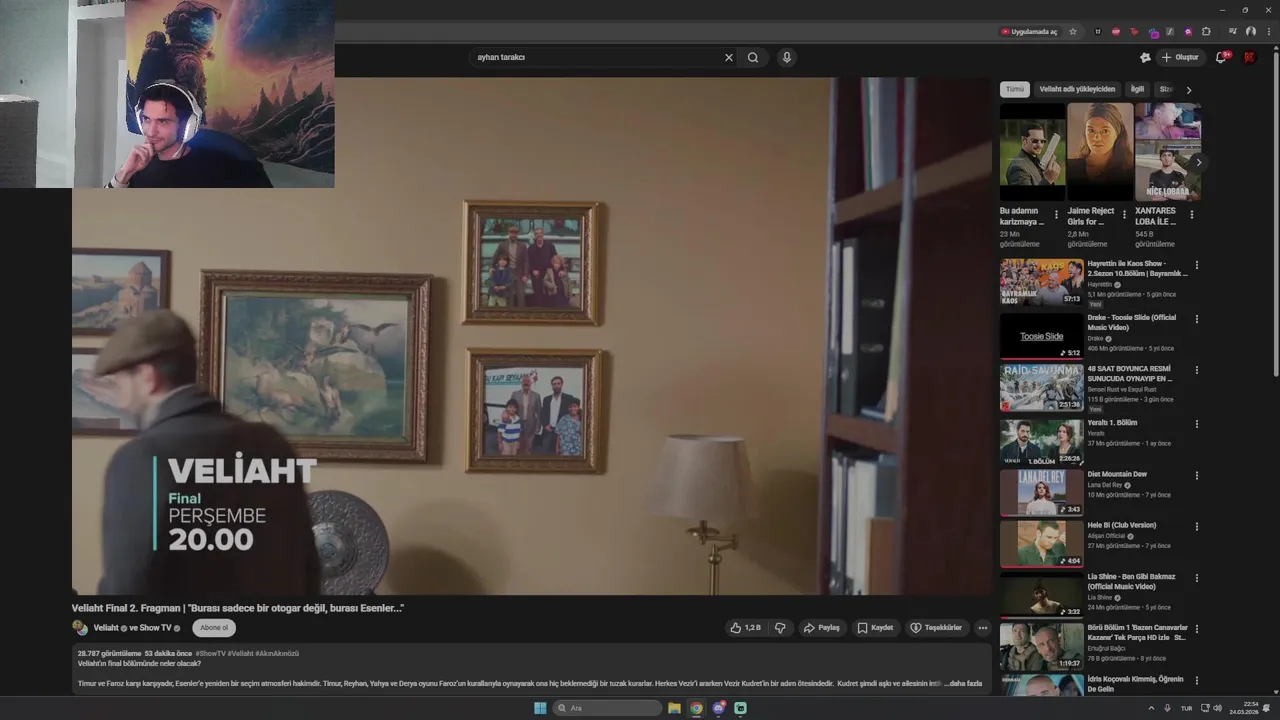The width and height of the screenshot is (1280, 720).
Task: Open short Jaime Reject Girls thumbnail
Action: (1100, 152)
